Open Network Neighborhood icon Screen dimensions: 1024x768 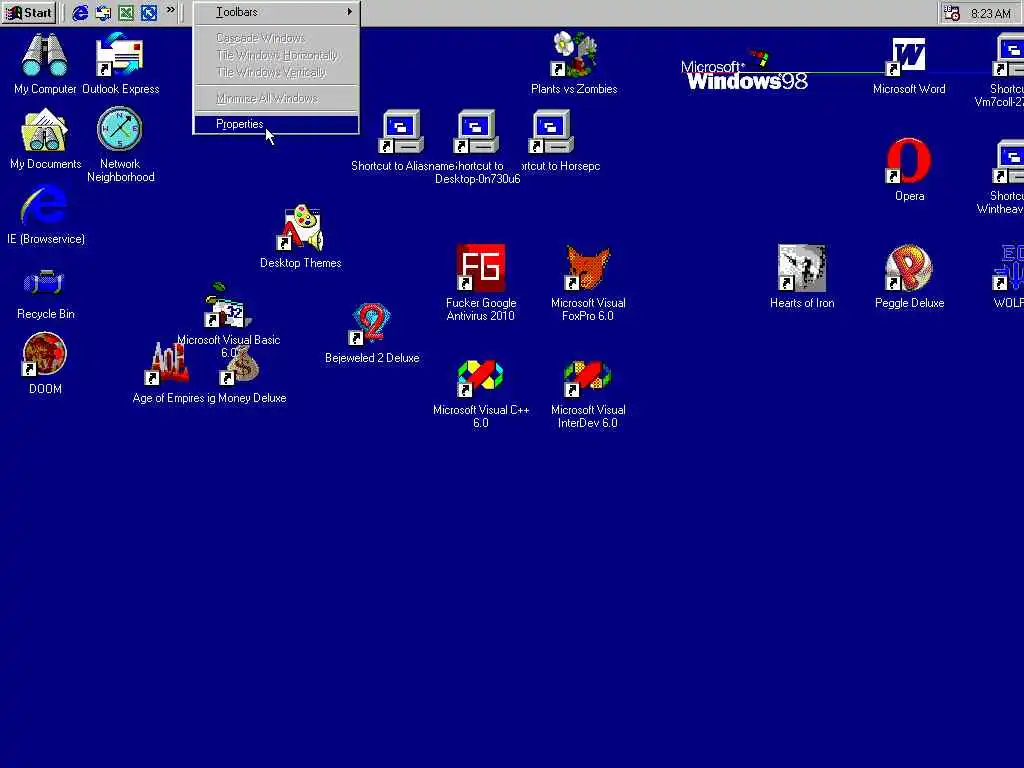pos(120,145)
